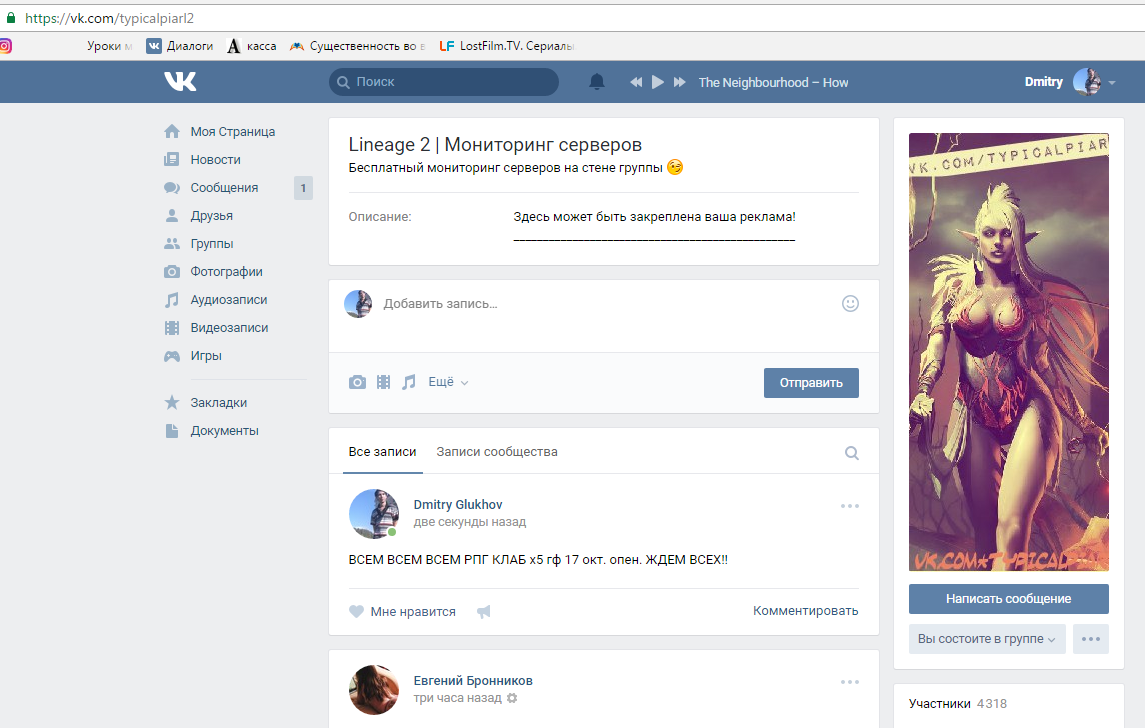Screen dimensions: 1145x728
Task: Attach video using film icon in post form
Action: click(x=383, y=382)
